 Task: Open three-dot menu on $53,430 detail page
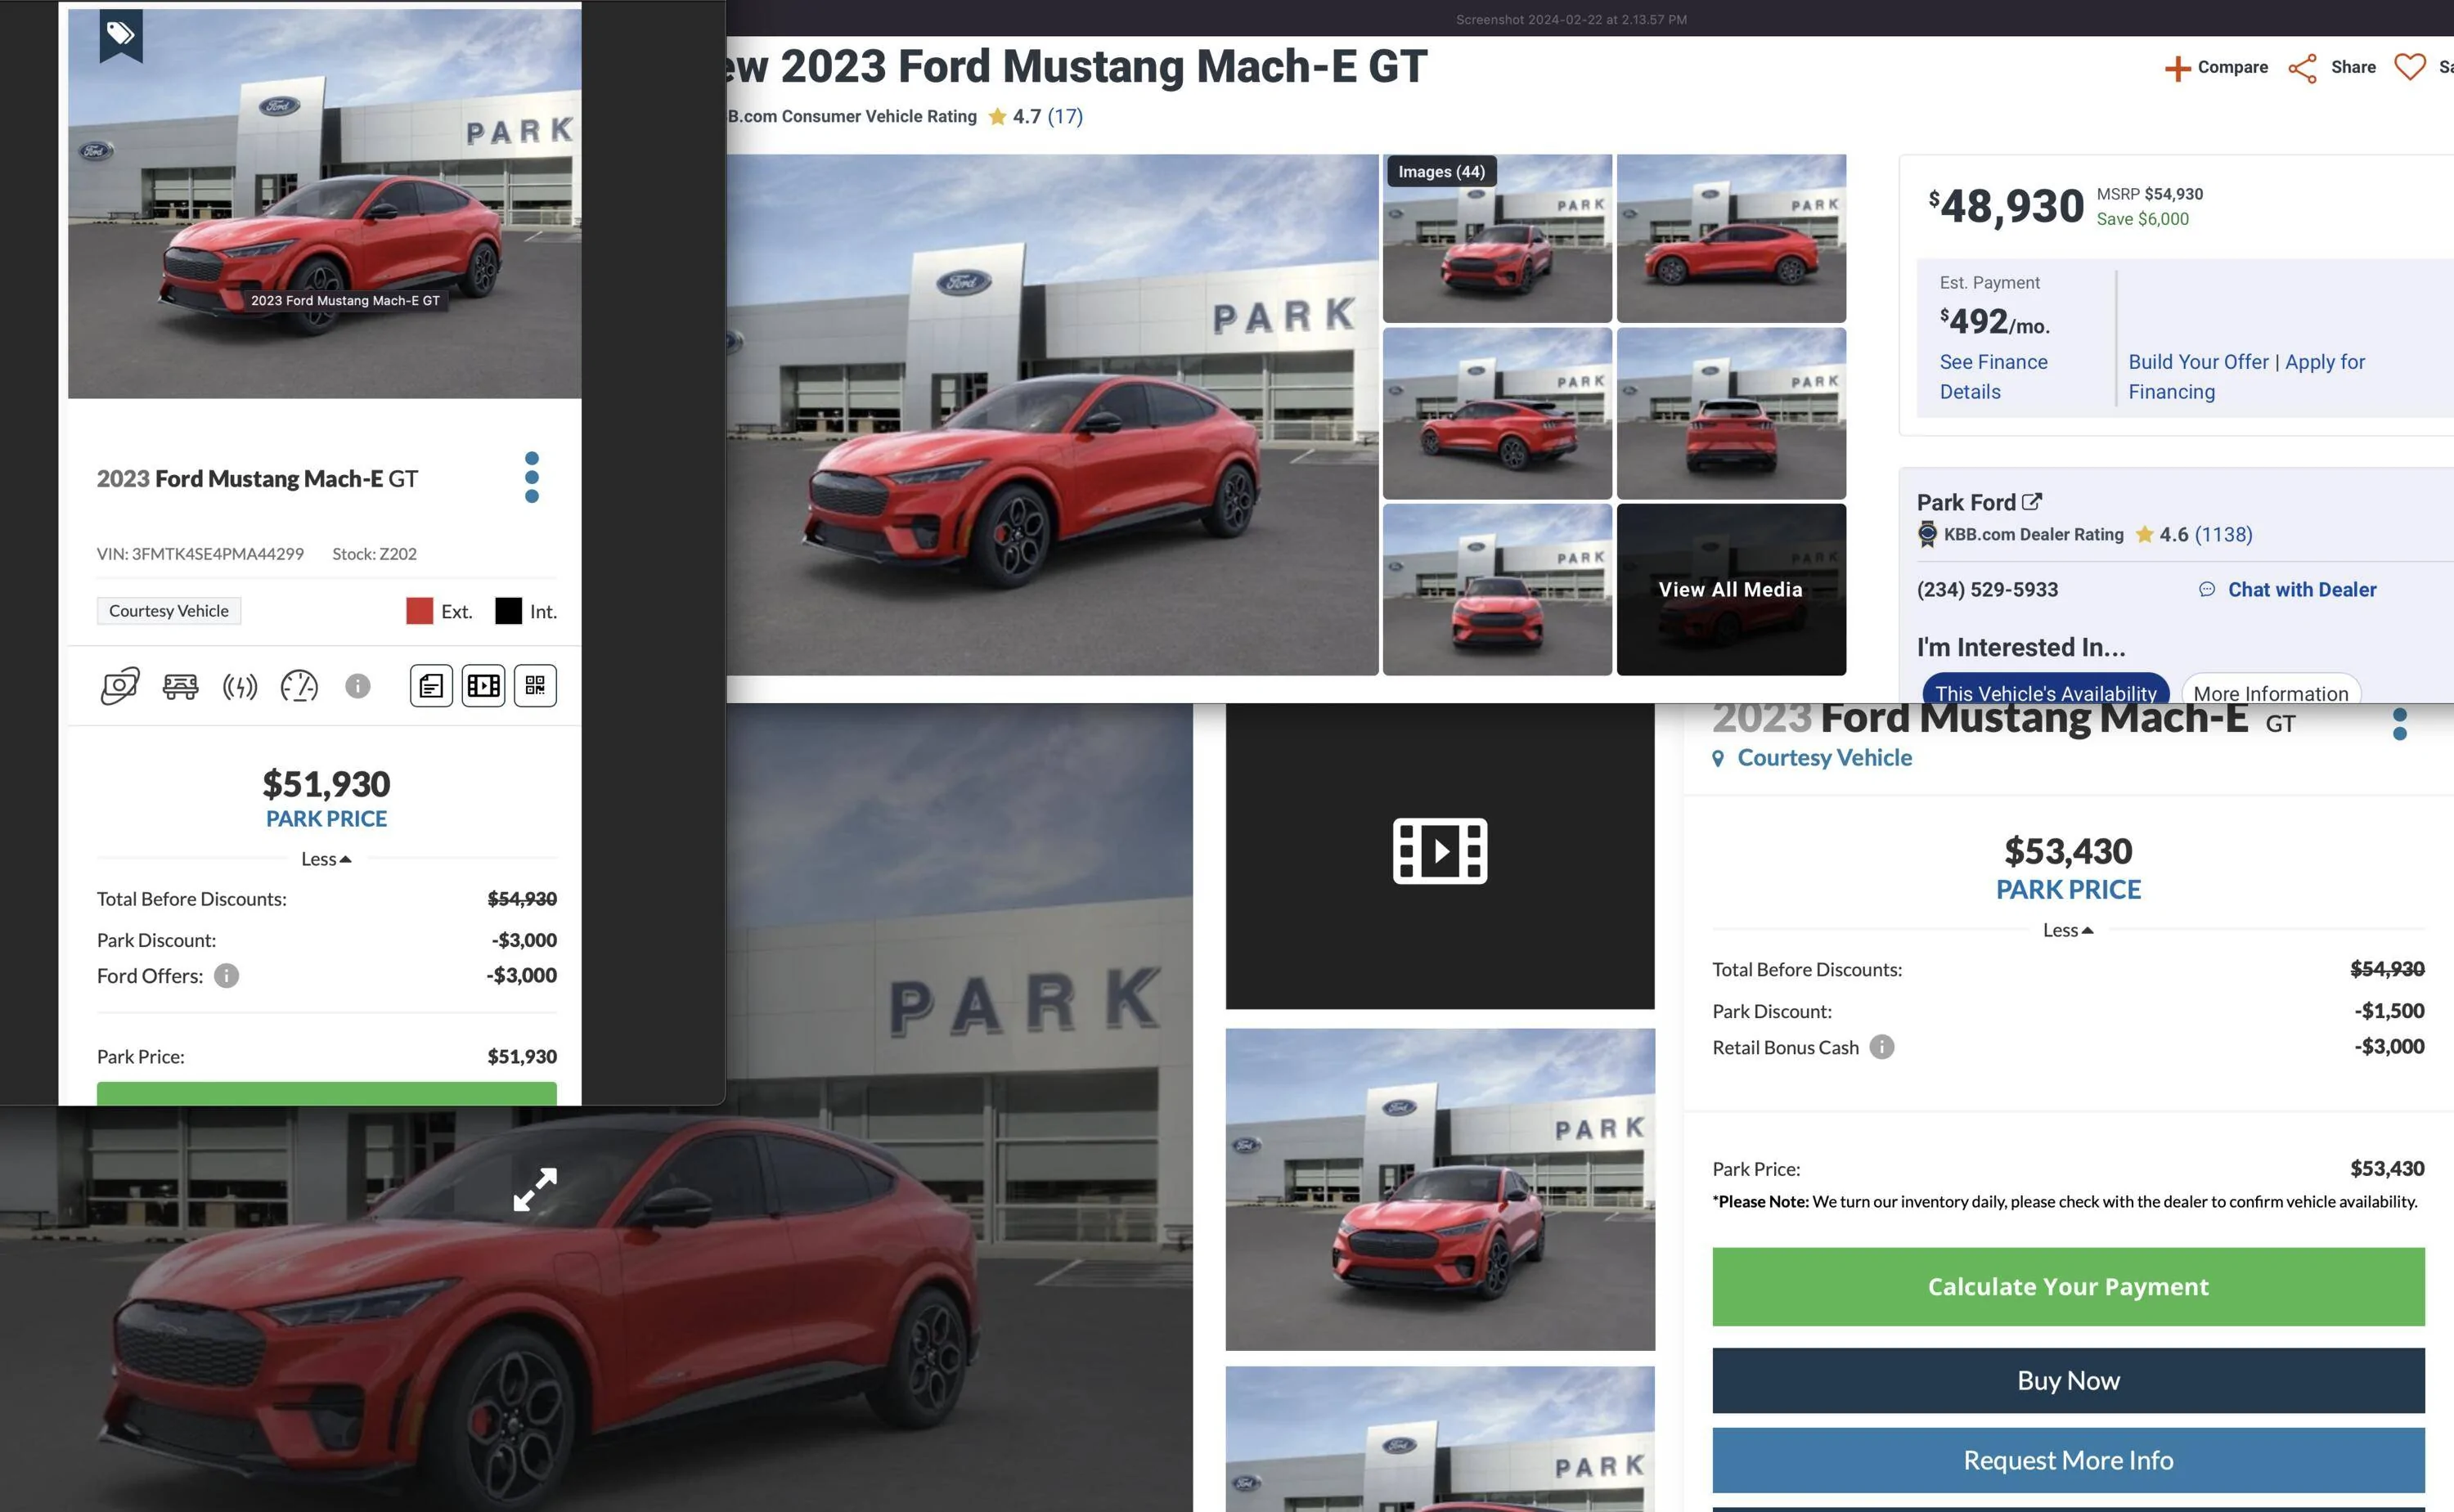click(x=2400, y=722)
